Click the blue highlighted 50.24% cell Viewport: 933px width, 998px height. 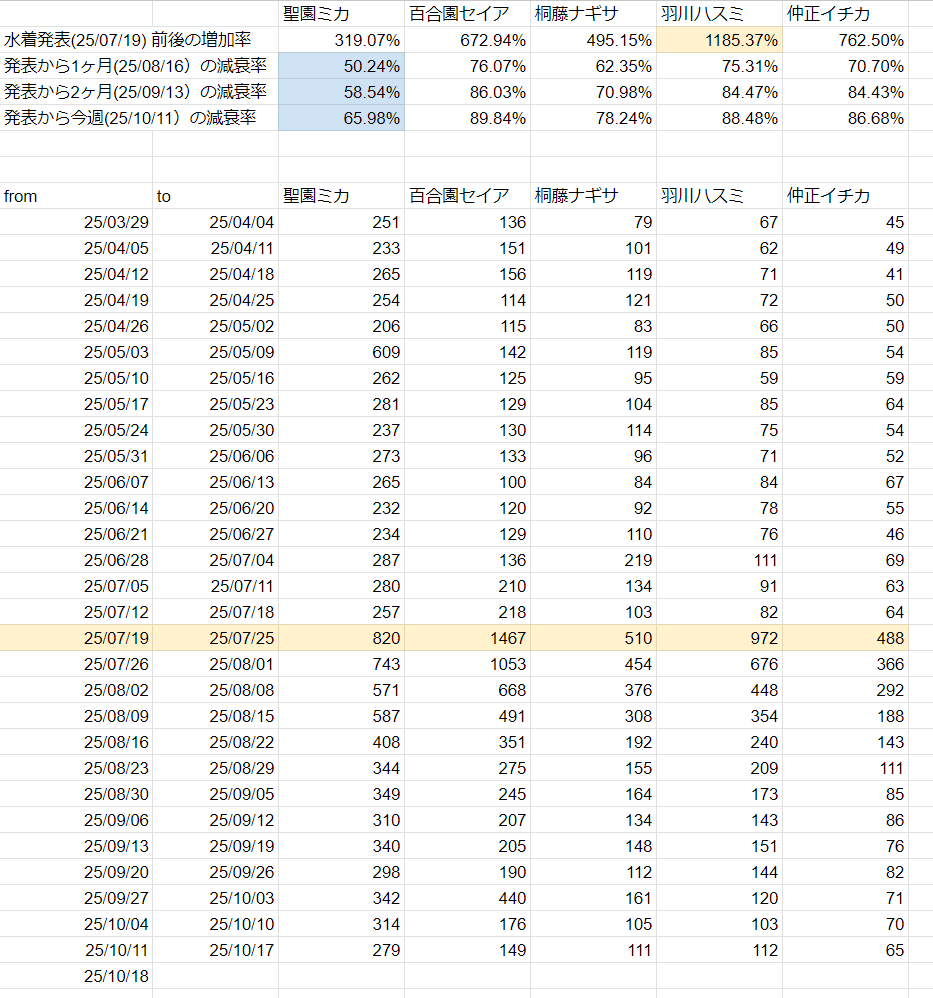[341, 66]
